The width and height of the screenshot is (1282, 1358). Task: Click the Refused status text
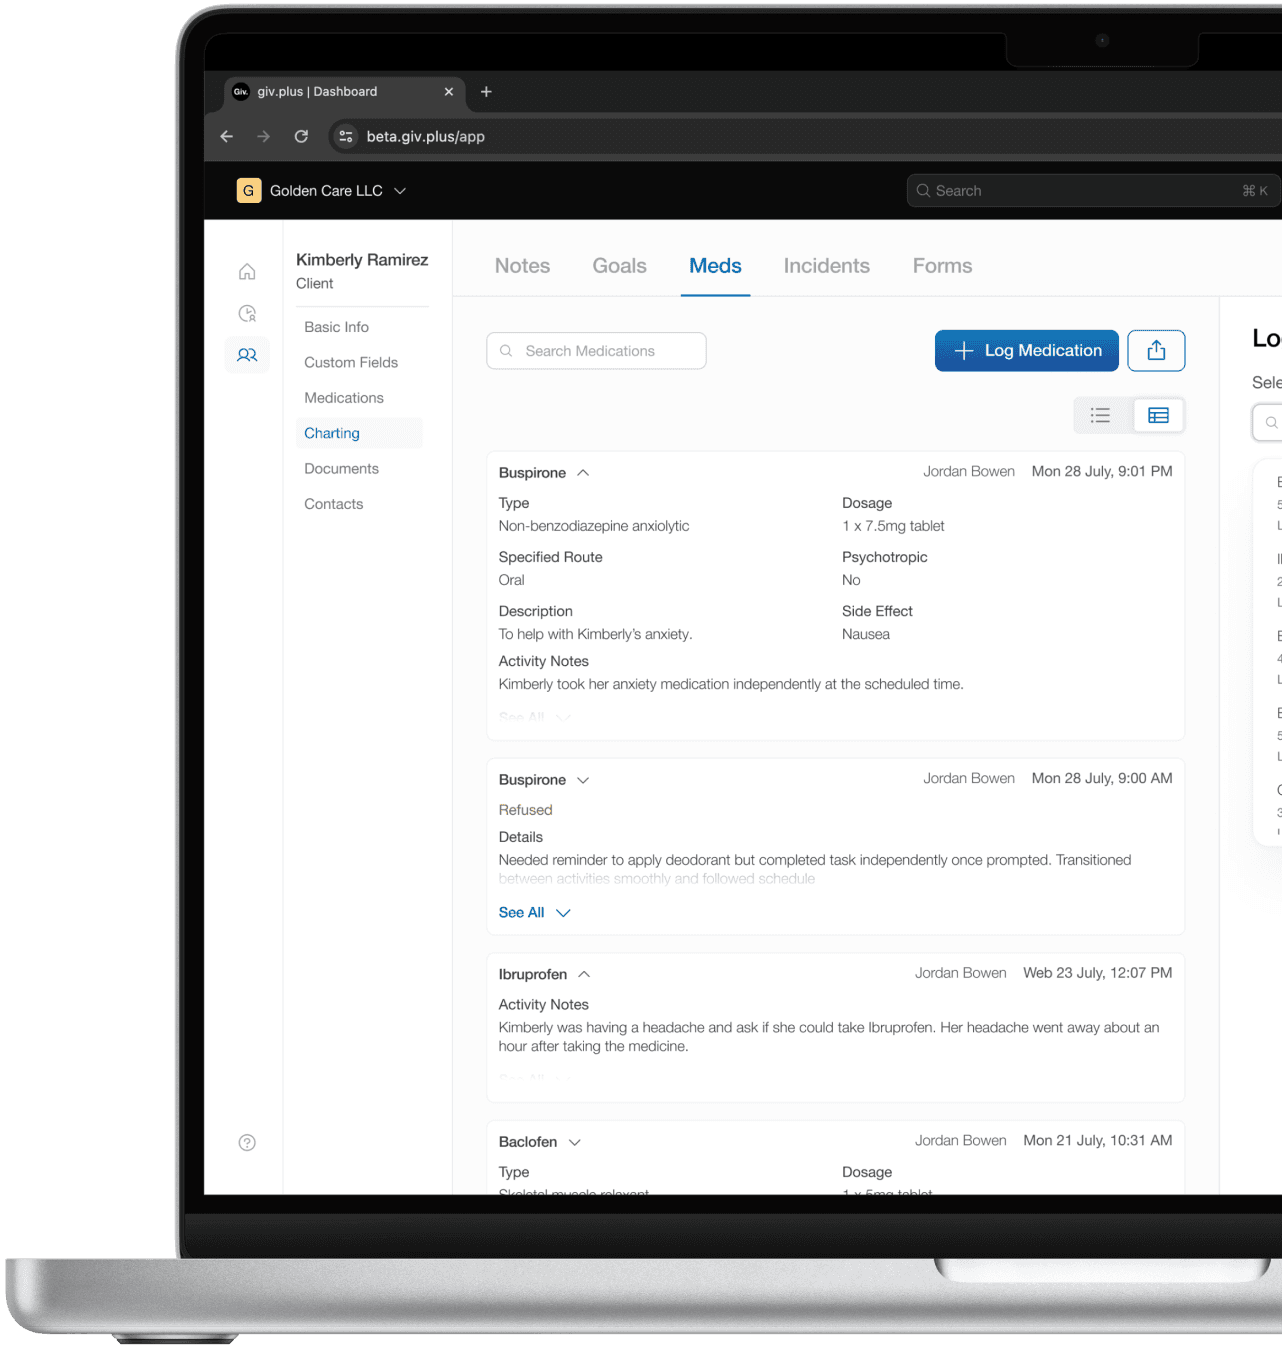(525, 810)
